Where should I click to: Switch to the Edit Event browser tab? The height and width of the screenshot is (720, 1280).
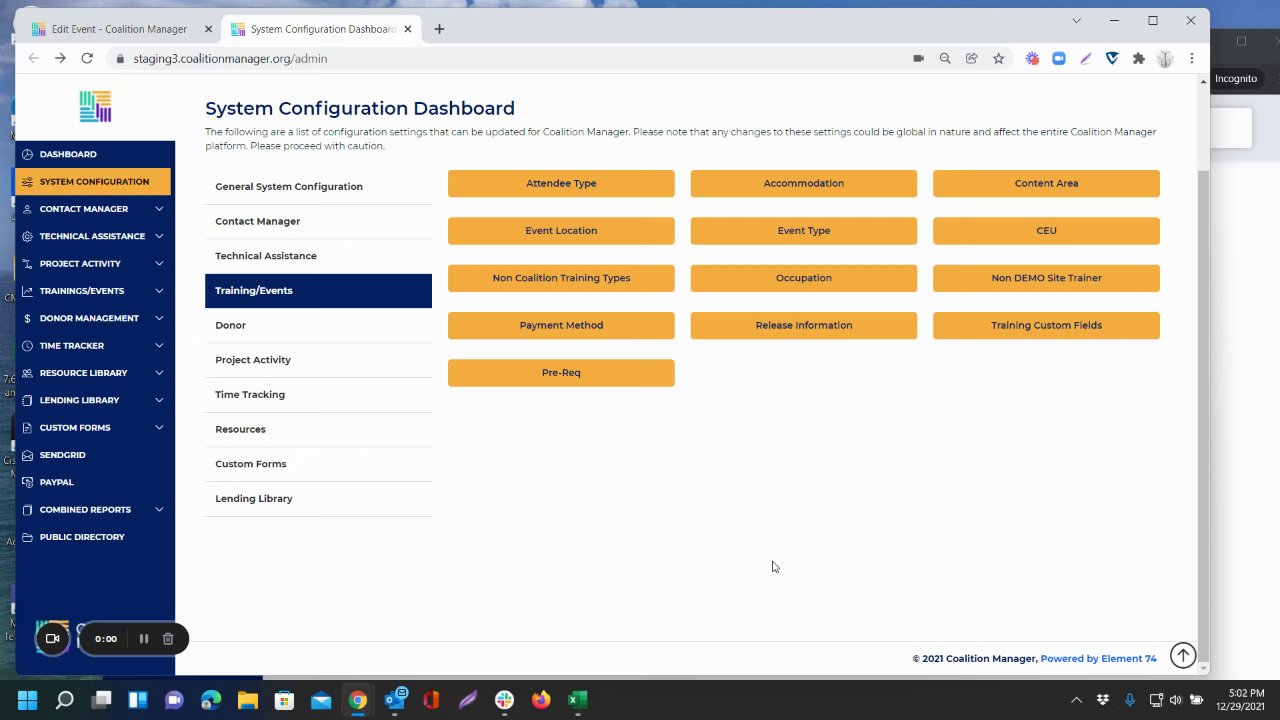click(119, 29)
